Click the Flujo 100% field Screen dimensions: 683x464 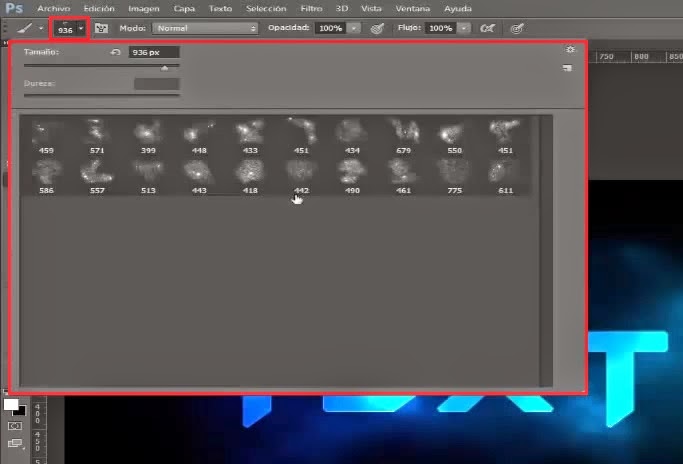(441, 28)
